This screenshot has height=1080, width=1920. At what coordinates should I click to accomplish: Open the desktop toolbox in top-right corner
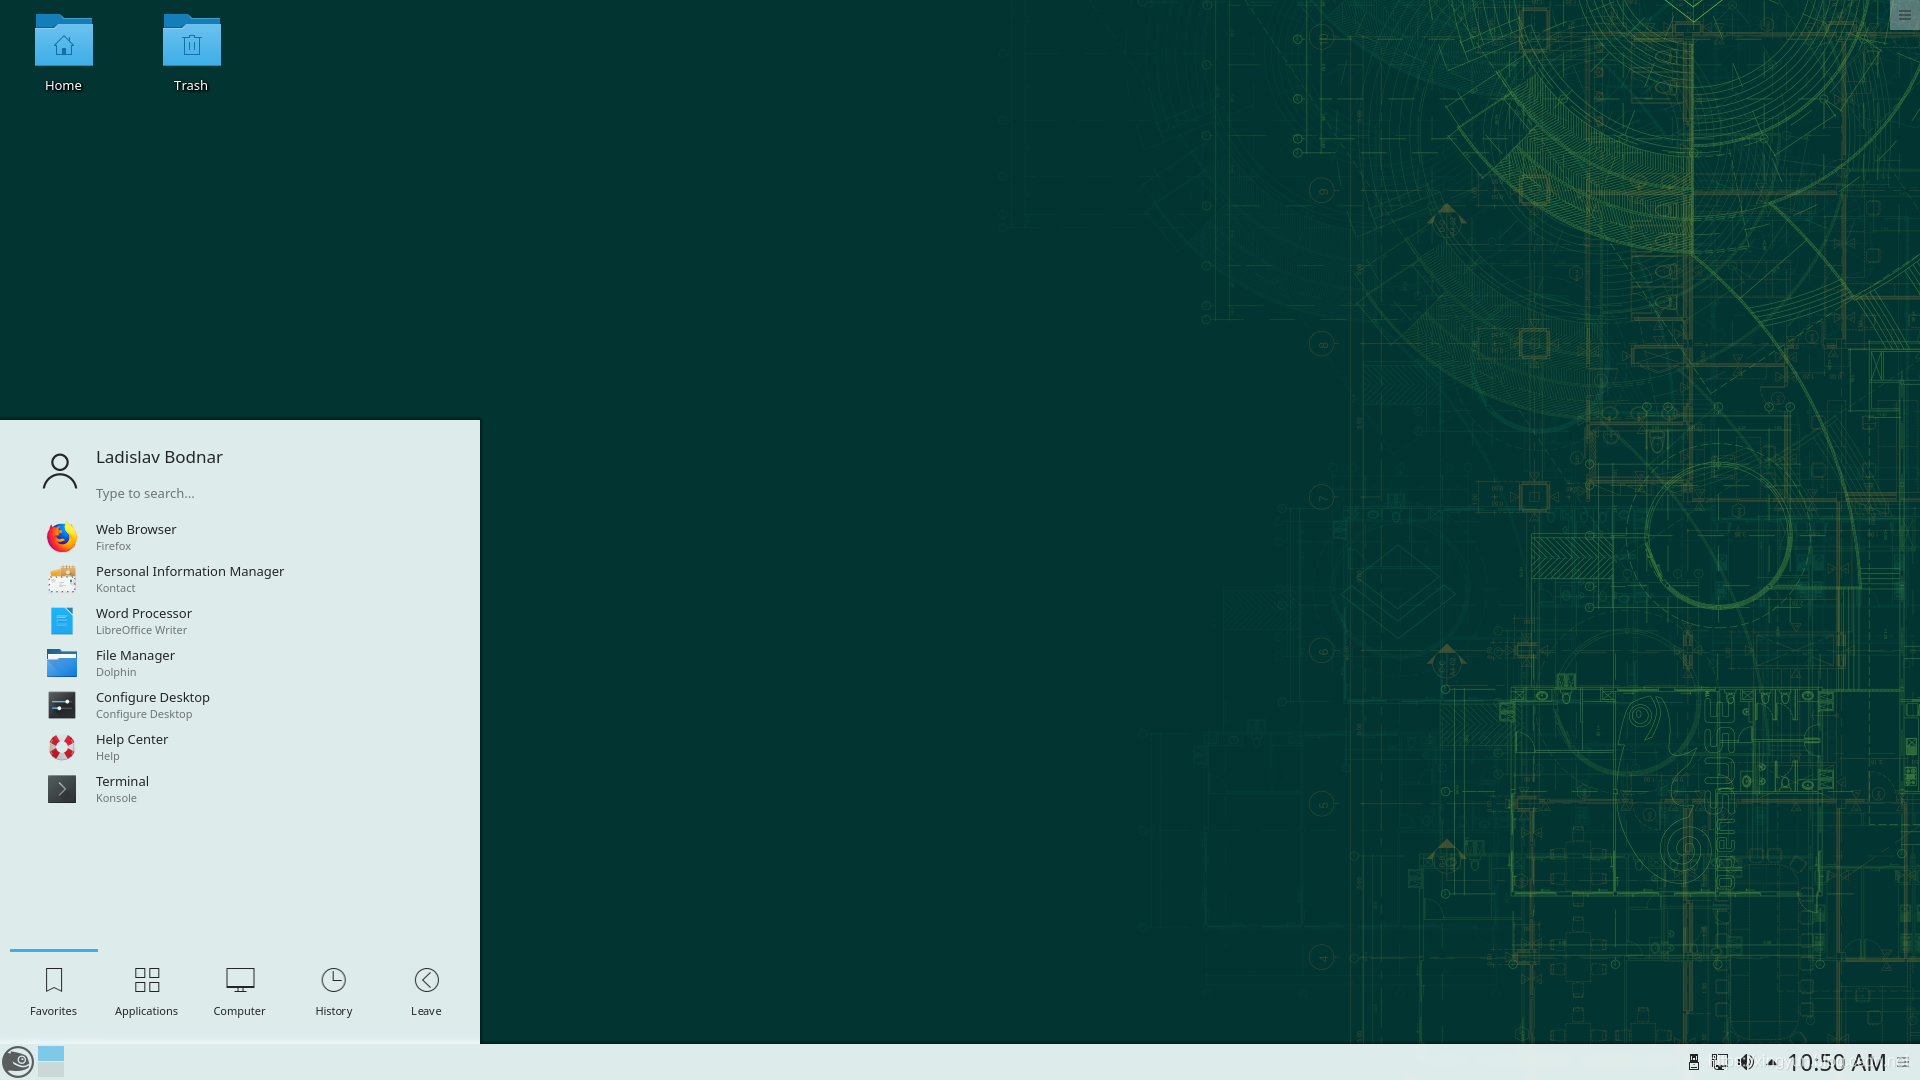tap(1903, 15)
